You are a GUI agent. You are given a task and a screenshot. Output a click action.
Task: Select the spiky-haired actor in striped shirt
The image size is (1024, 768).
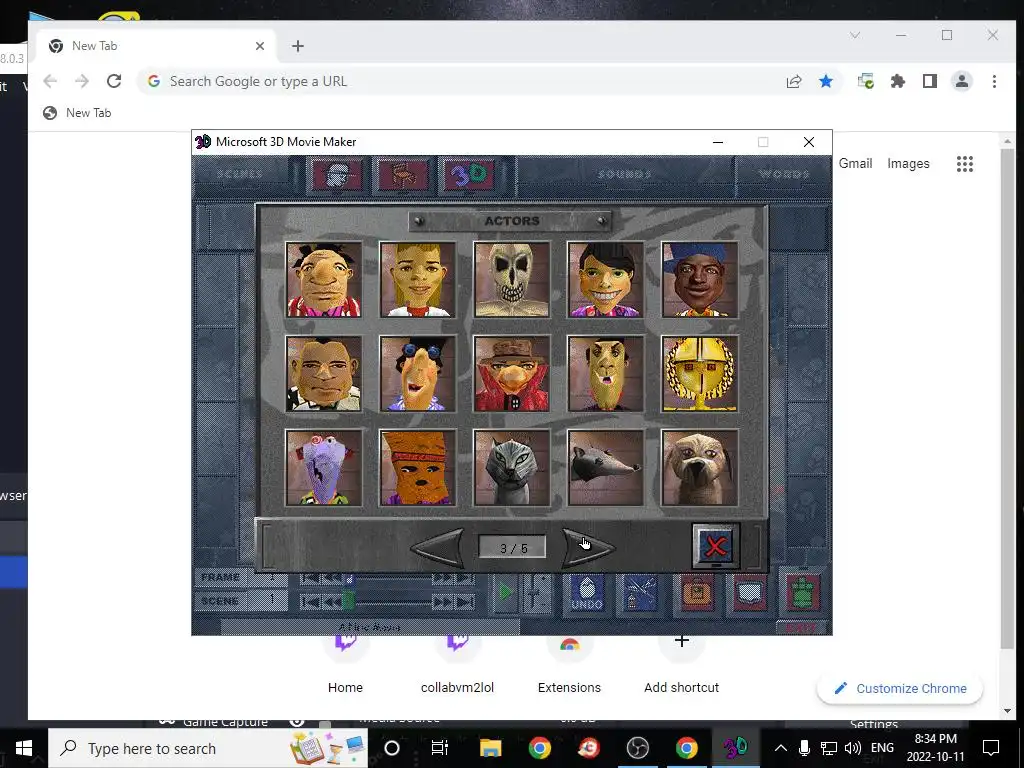tap(323, 280)
